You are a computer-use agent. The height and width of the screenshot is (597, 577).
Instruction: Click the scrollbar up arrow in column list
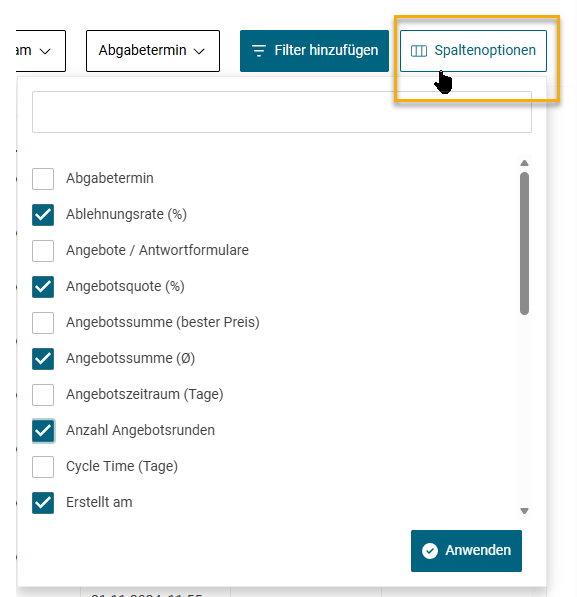524,163
